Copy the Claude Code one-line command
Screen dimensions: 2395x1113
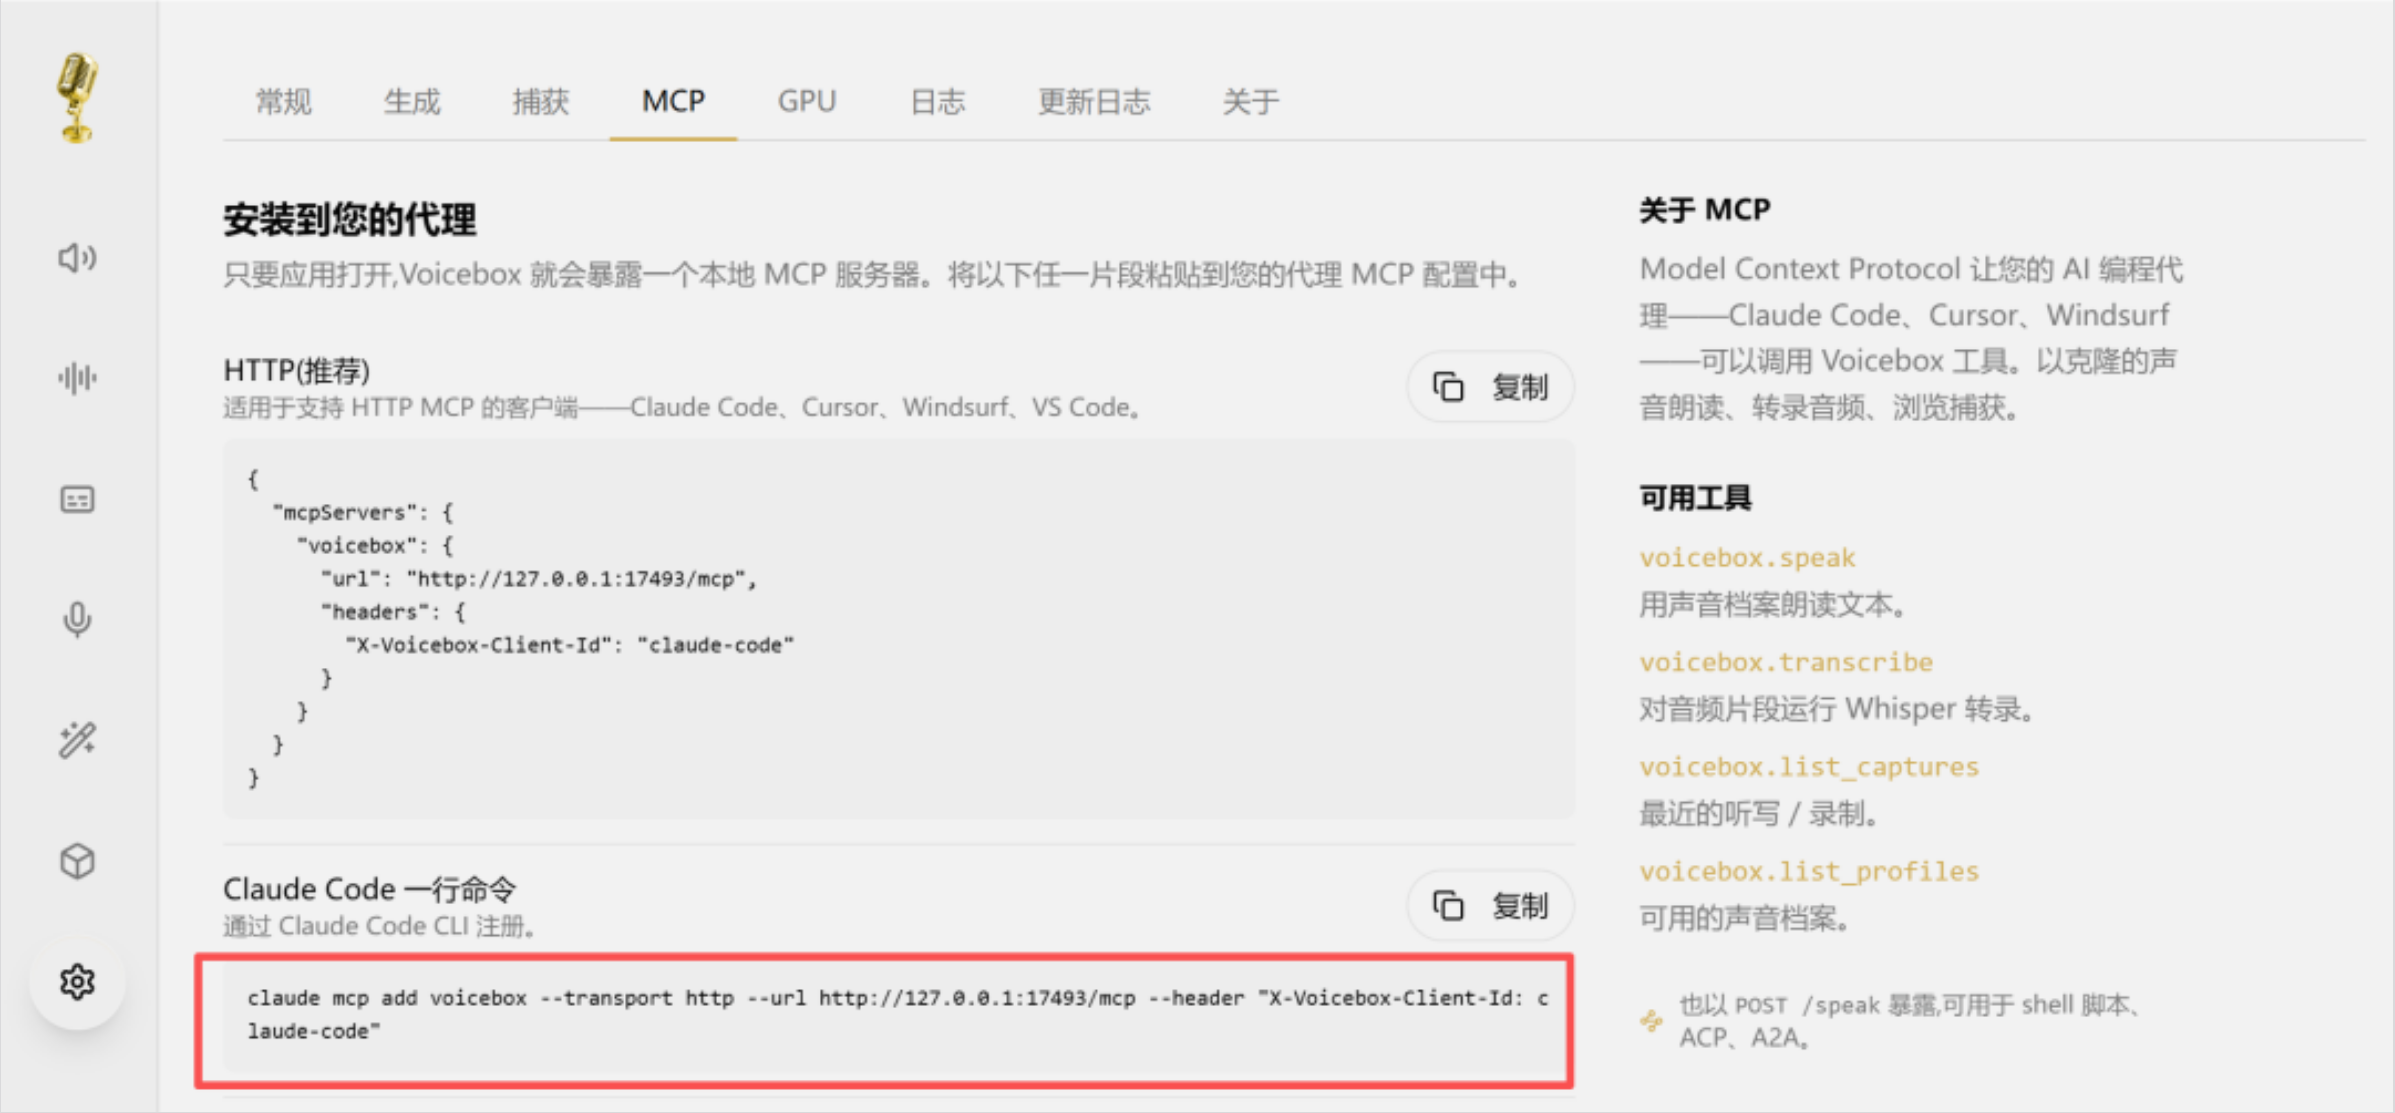[1491, 906]
